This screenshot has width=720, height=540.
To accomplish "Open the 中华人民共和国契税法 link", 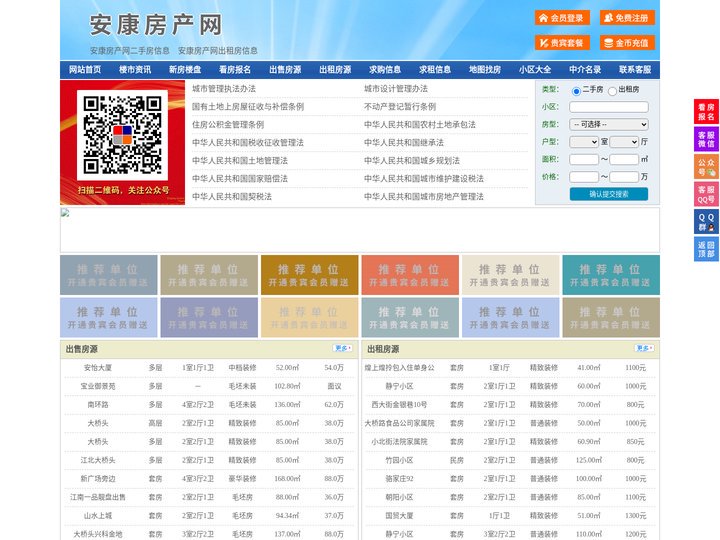I will click(x=232, y=197).
